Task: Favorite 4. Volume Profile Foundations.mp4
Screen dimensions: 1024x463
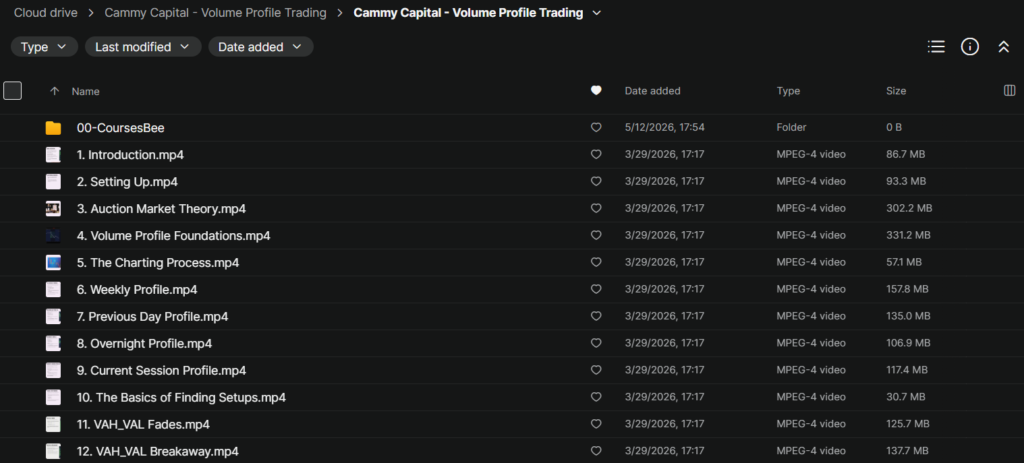Action: click(596, 235)
